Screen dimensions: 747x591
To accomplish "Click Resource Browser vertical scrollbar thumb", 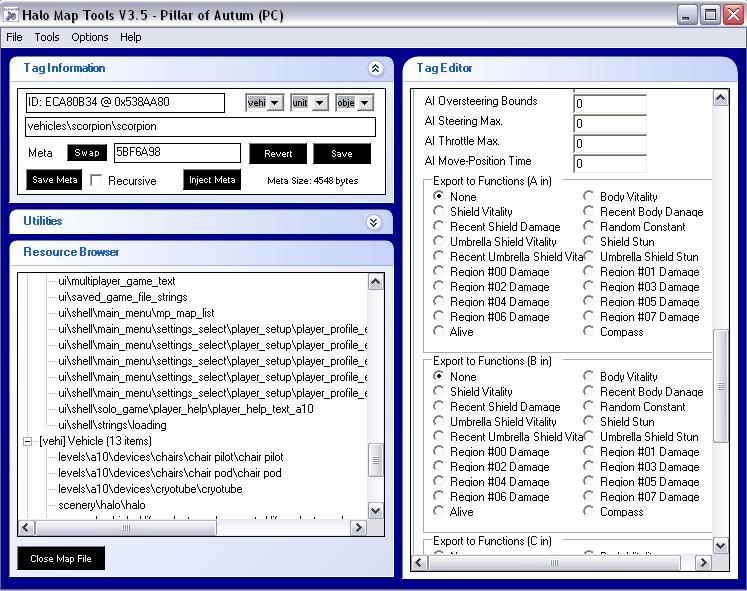I will coord(375,460).
